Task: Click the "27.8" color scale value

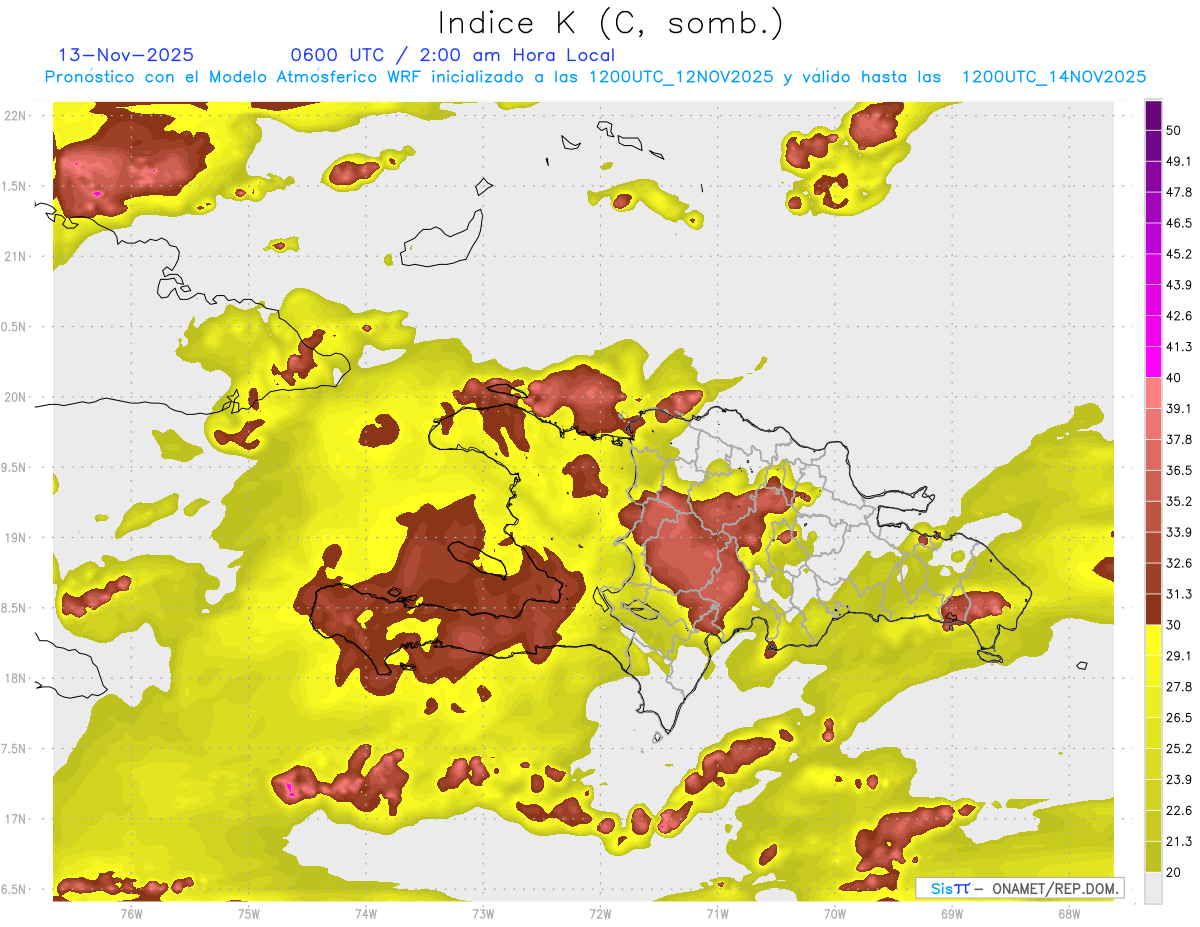Action: pos(1179,687)
